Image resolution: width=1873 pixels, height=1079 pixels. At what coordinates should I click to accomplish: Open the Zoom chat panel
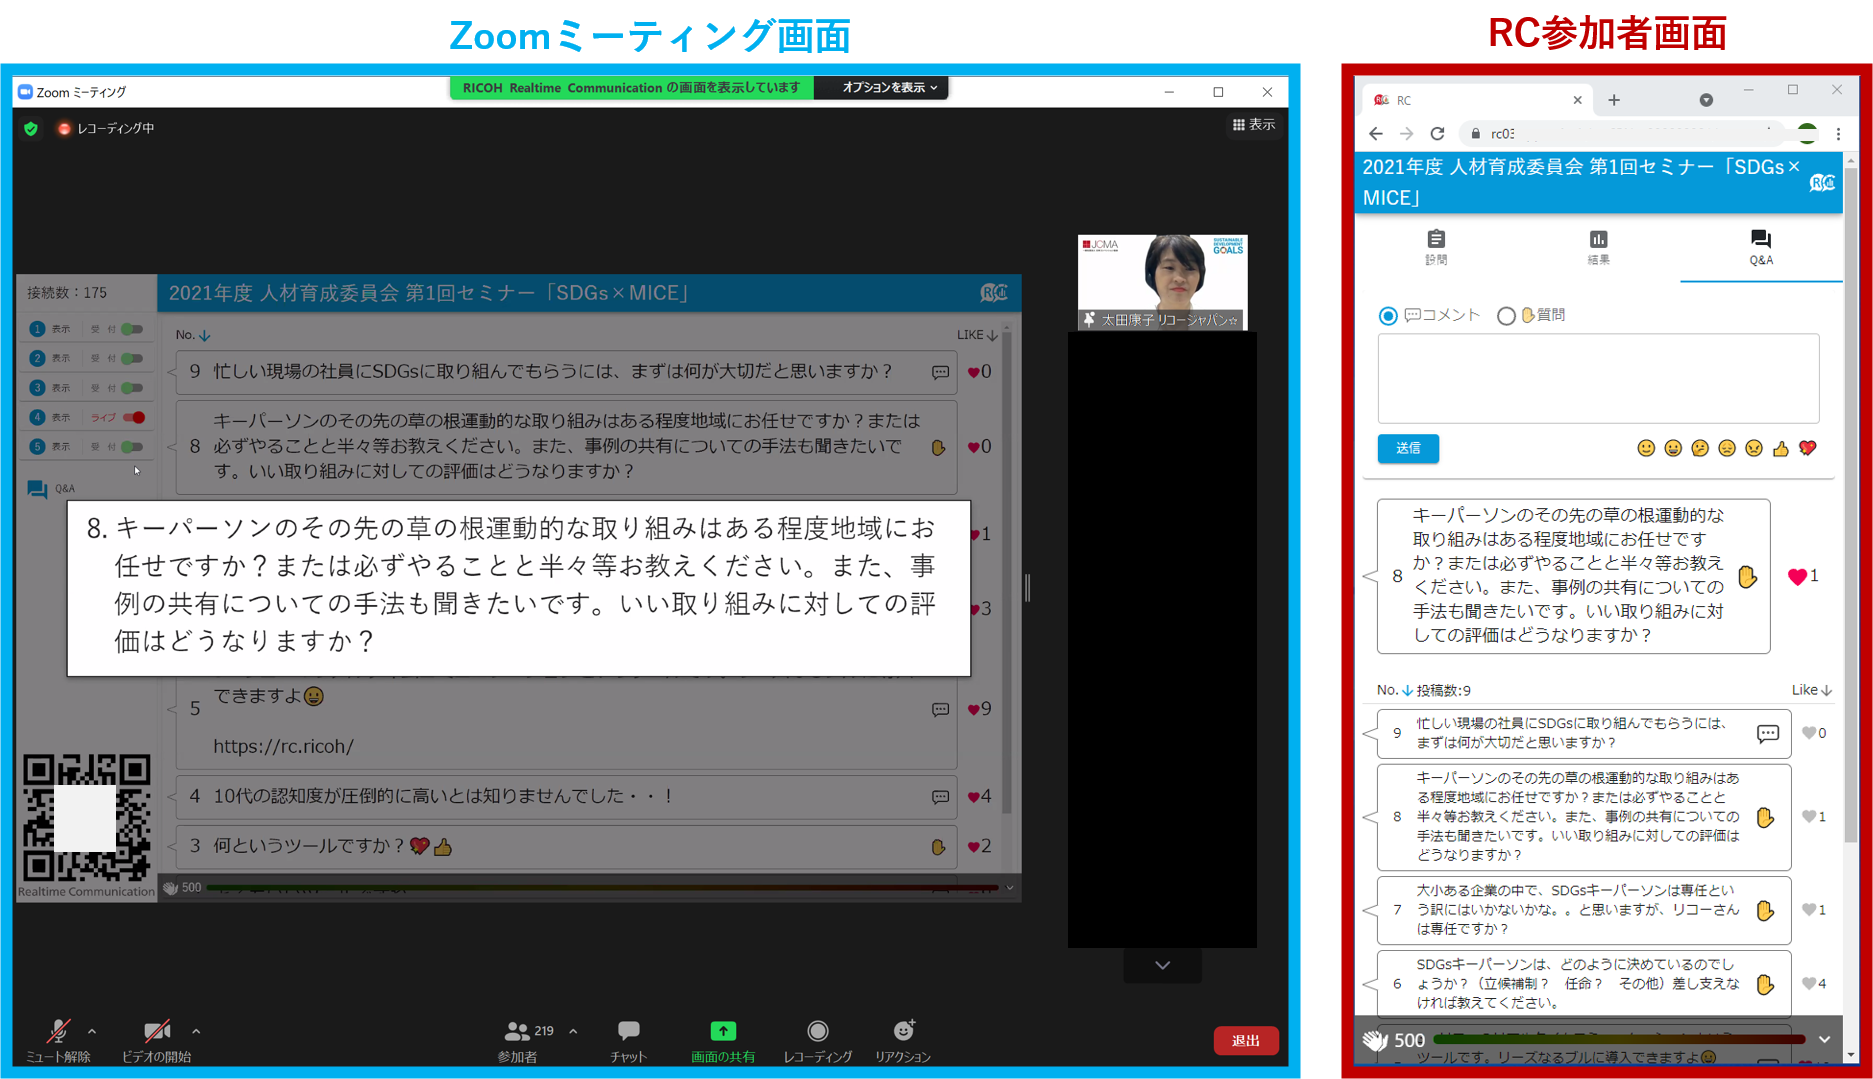pos(628,1039)
